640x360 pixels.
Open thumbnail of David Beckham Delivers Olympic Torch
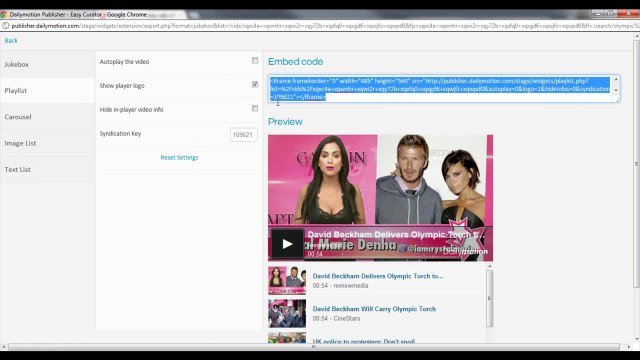pyautogui.click(x=287, y=280)
